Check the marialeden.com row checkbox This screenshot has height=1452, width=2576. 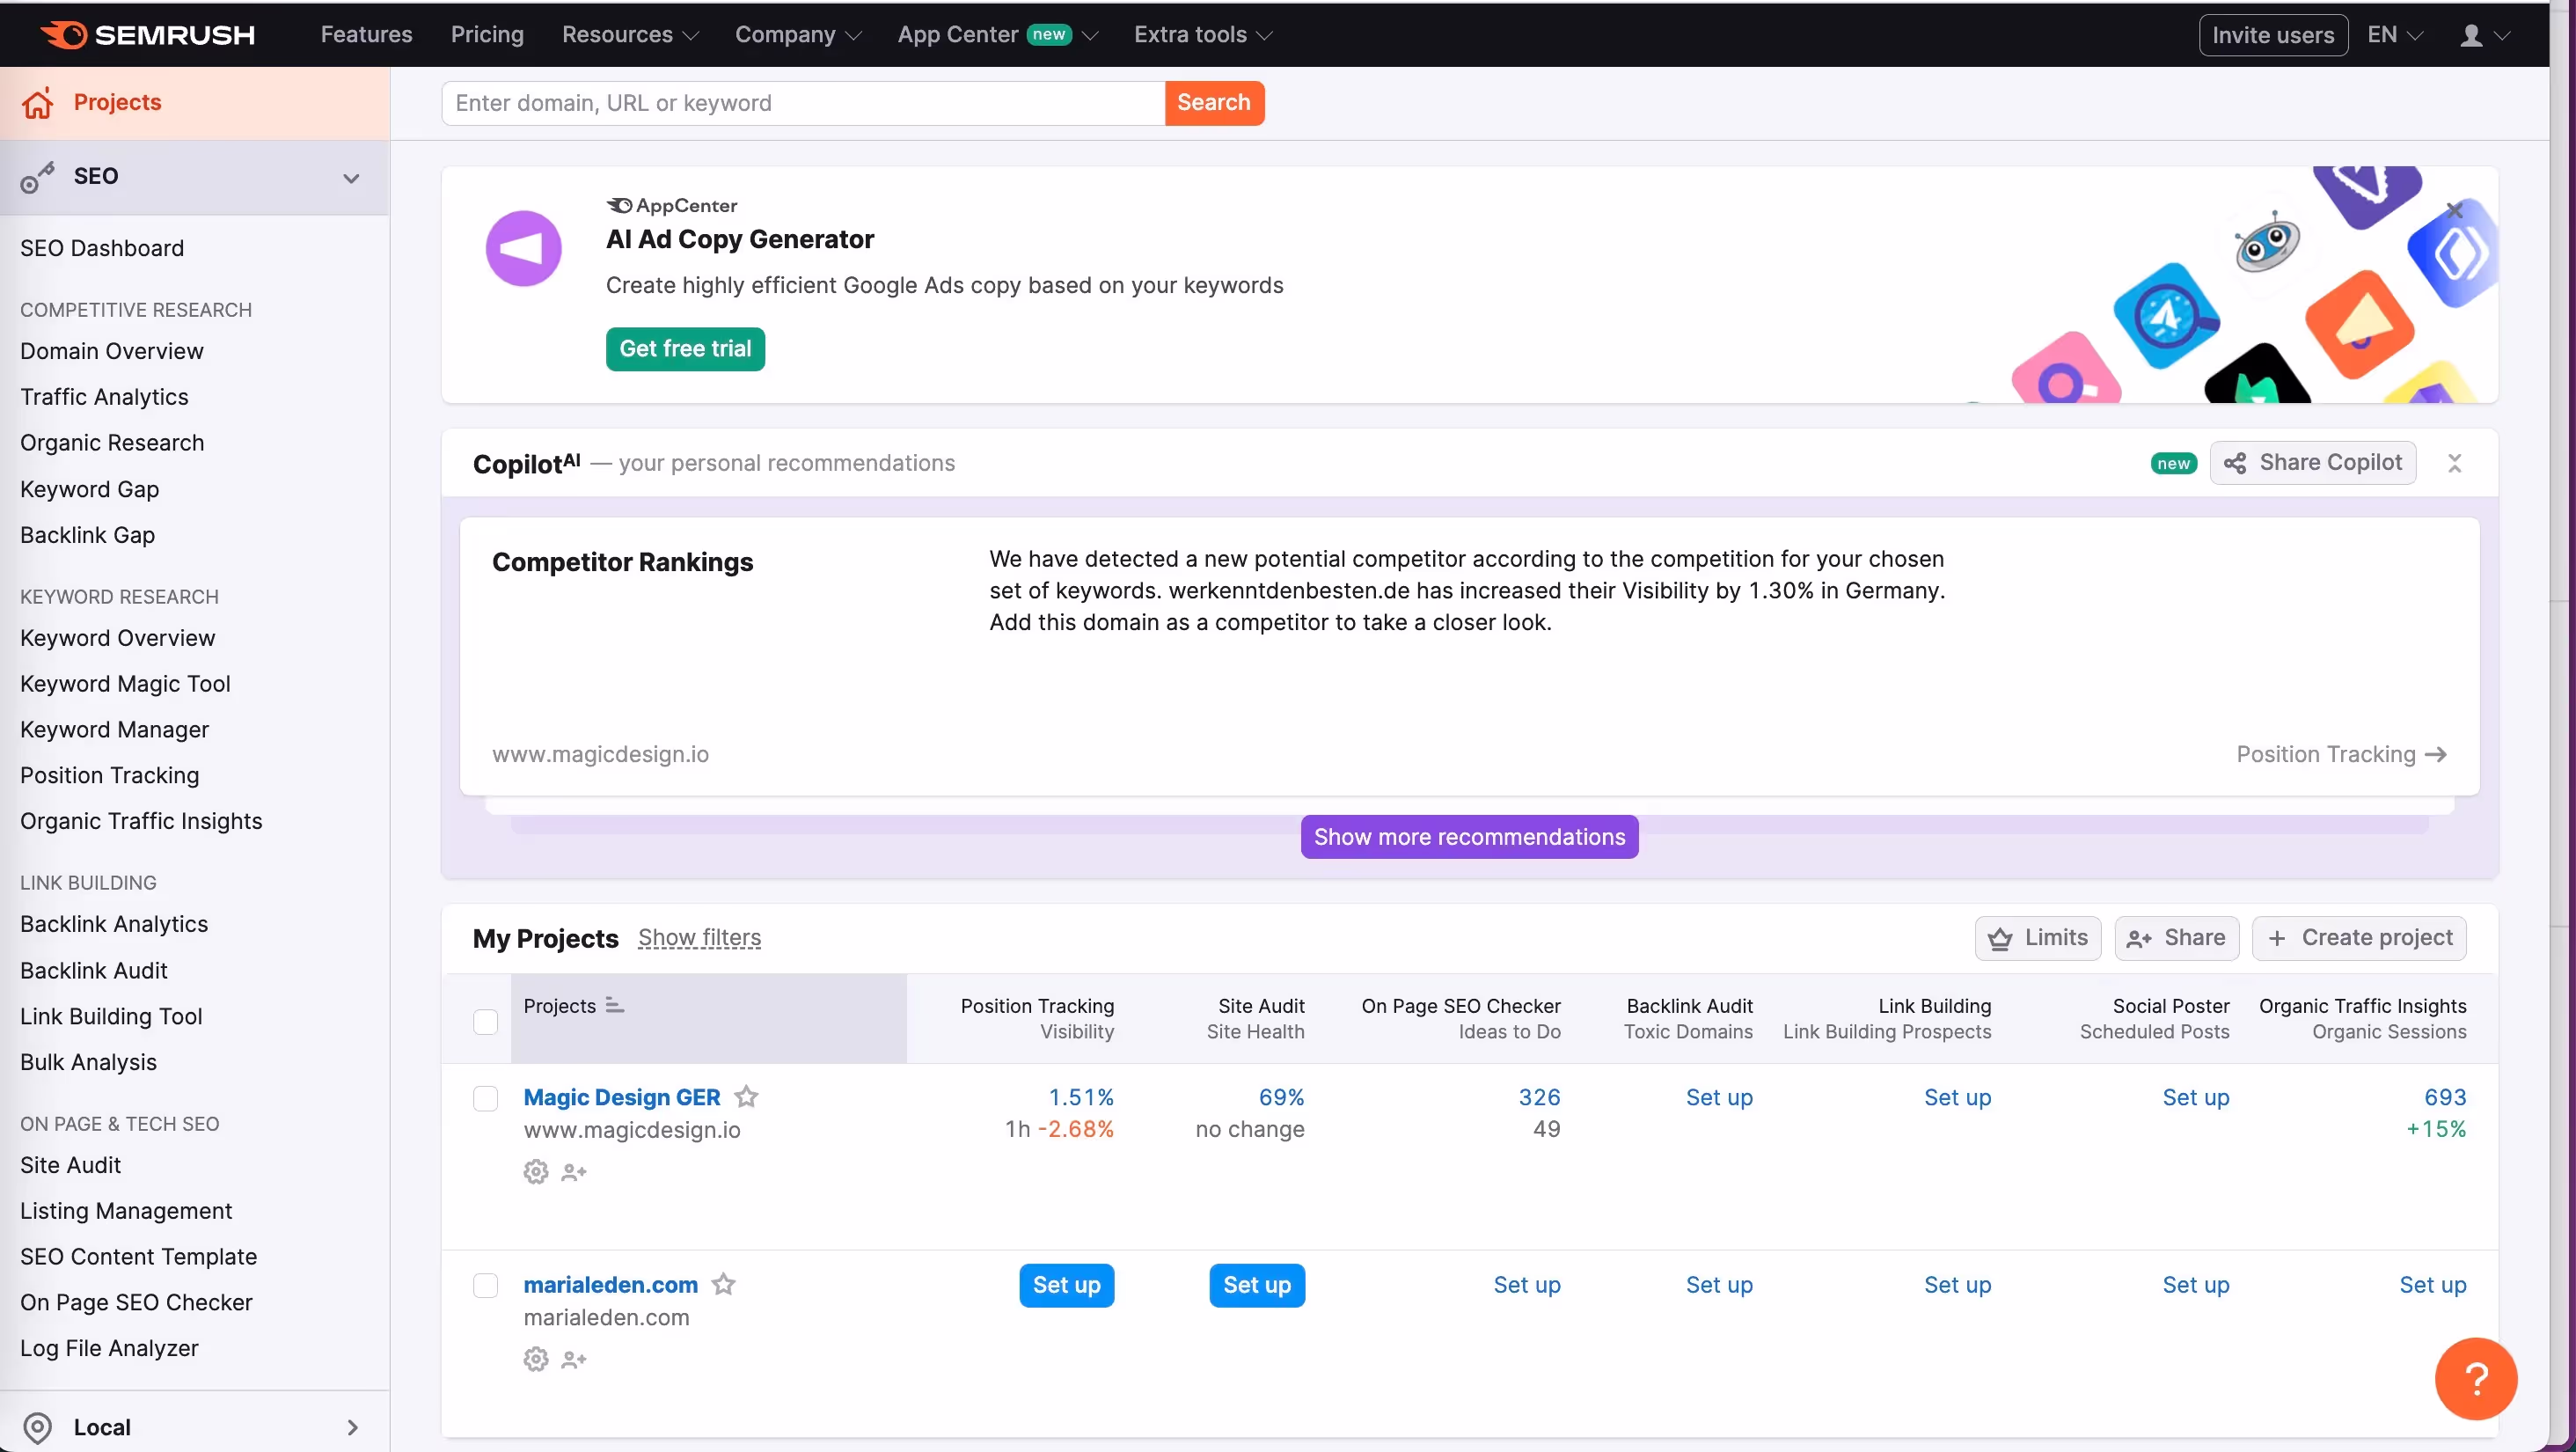pos(486,1285)
